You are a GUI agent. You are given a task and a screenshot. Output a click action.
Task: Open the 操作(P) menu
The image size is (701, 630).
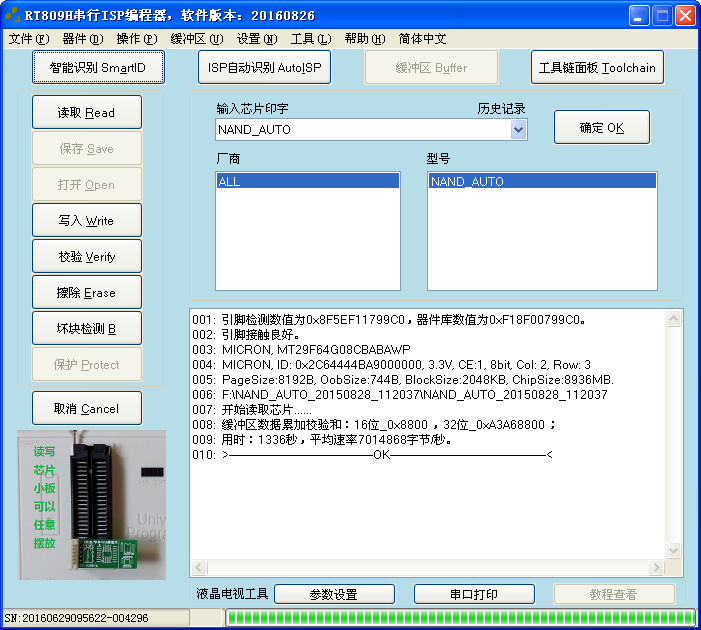[x=137, y=39]
